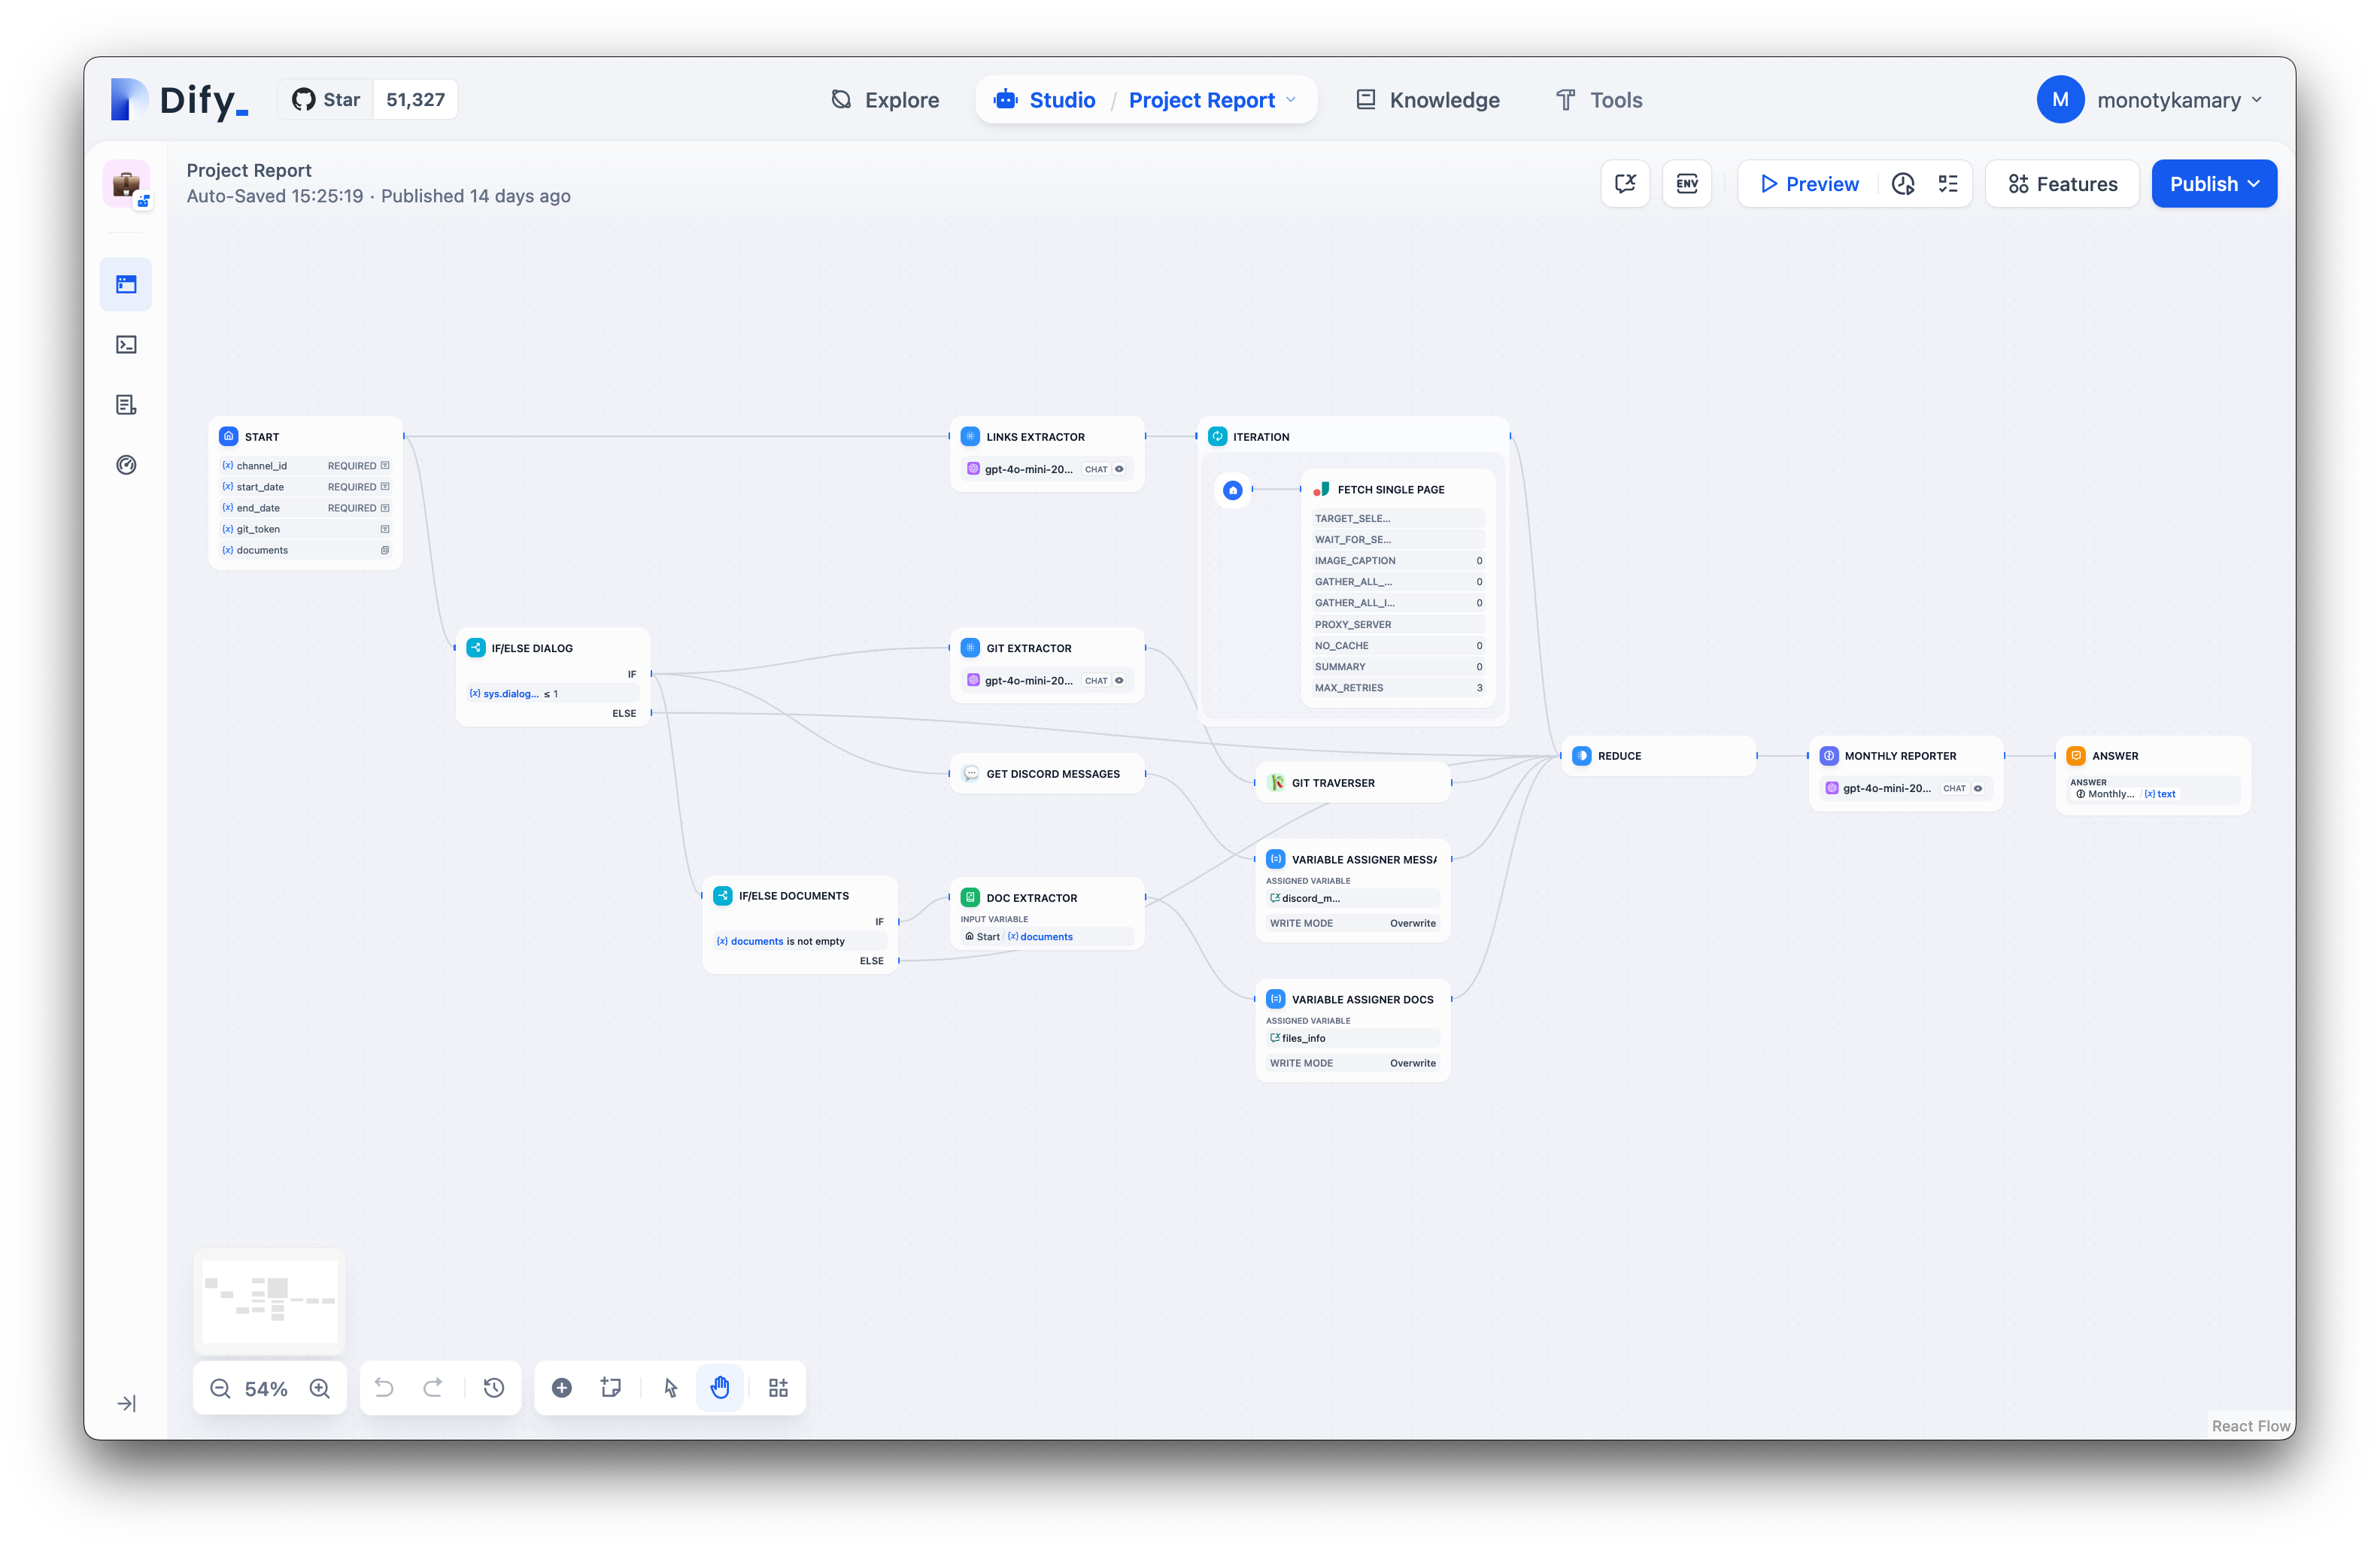Open the Monitoring gauge sidebar icon

click(126, 465)
